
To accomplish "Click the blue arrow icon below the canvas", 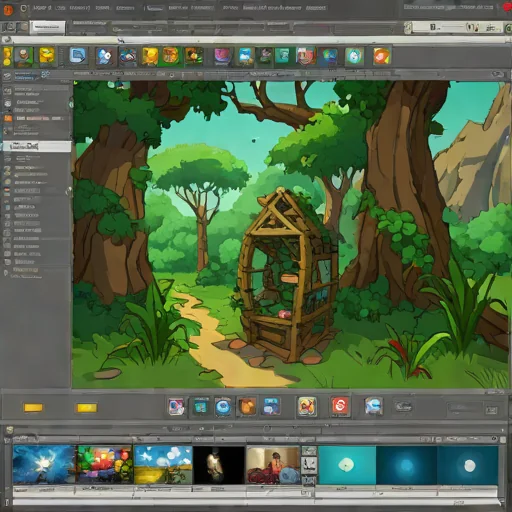I will [374, 406].
